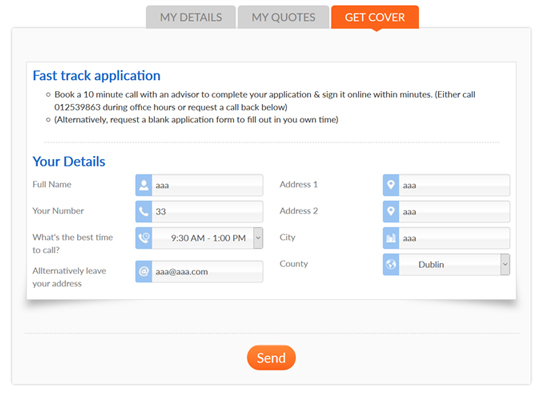Viewport: 542px width, 398px height.
Task: Click the 'Address 1' label
Action: point(299,184)
